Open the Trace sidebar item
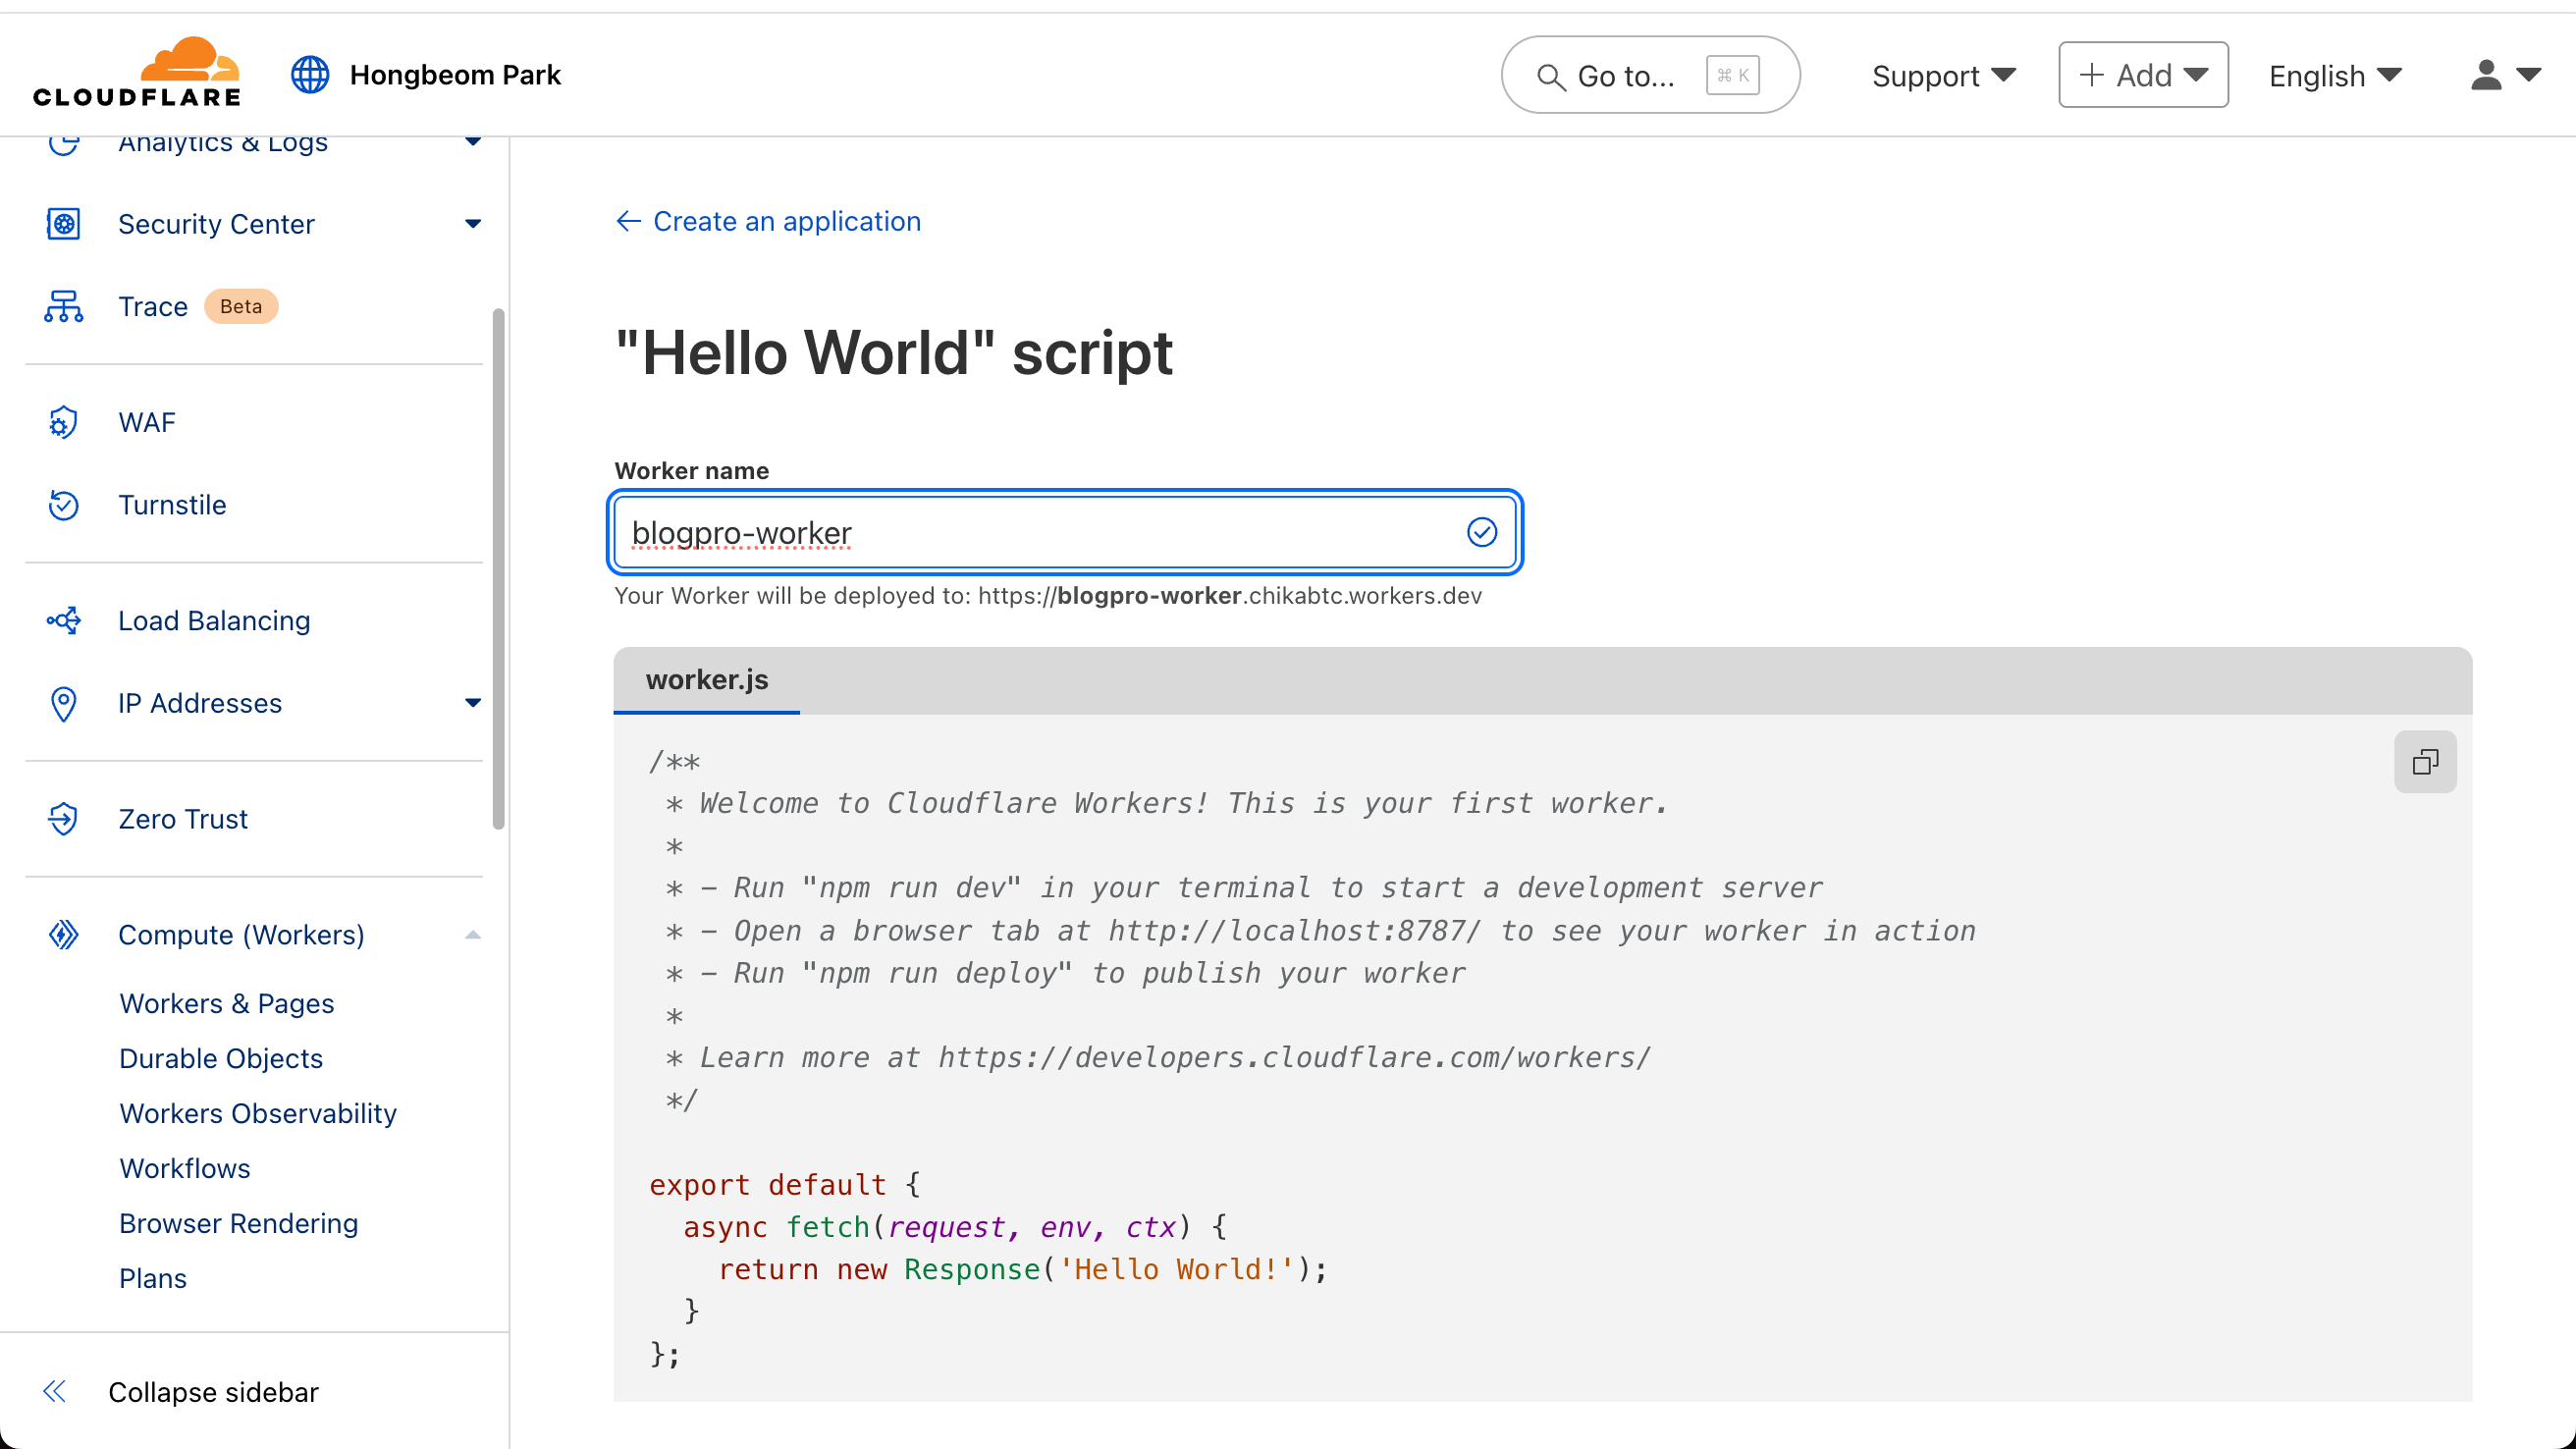 pyautogui.click(x=152, y=306)
